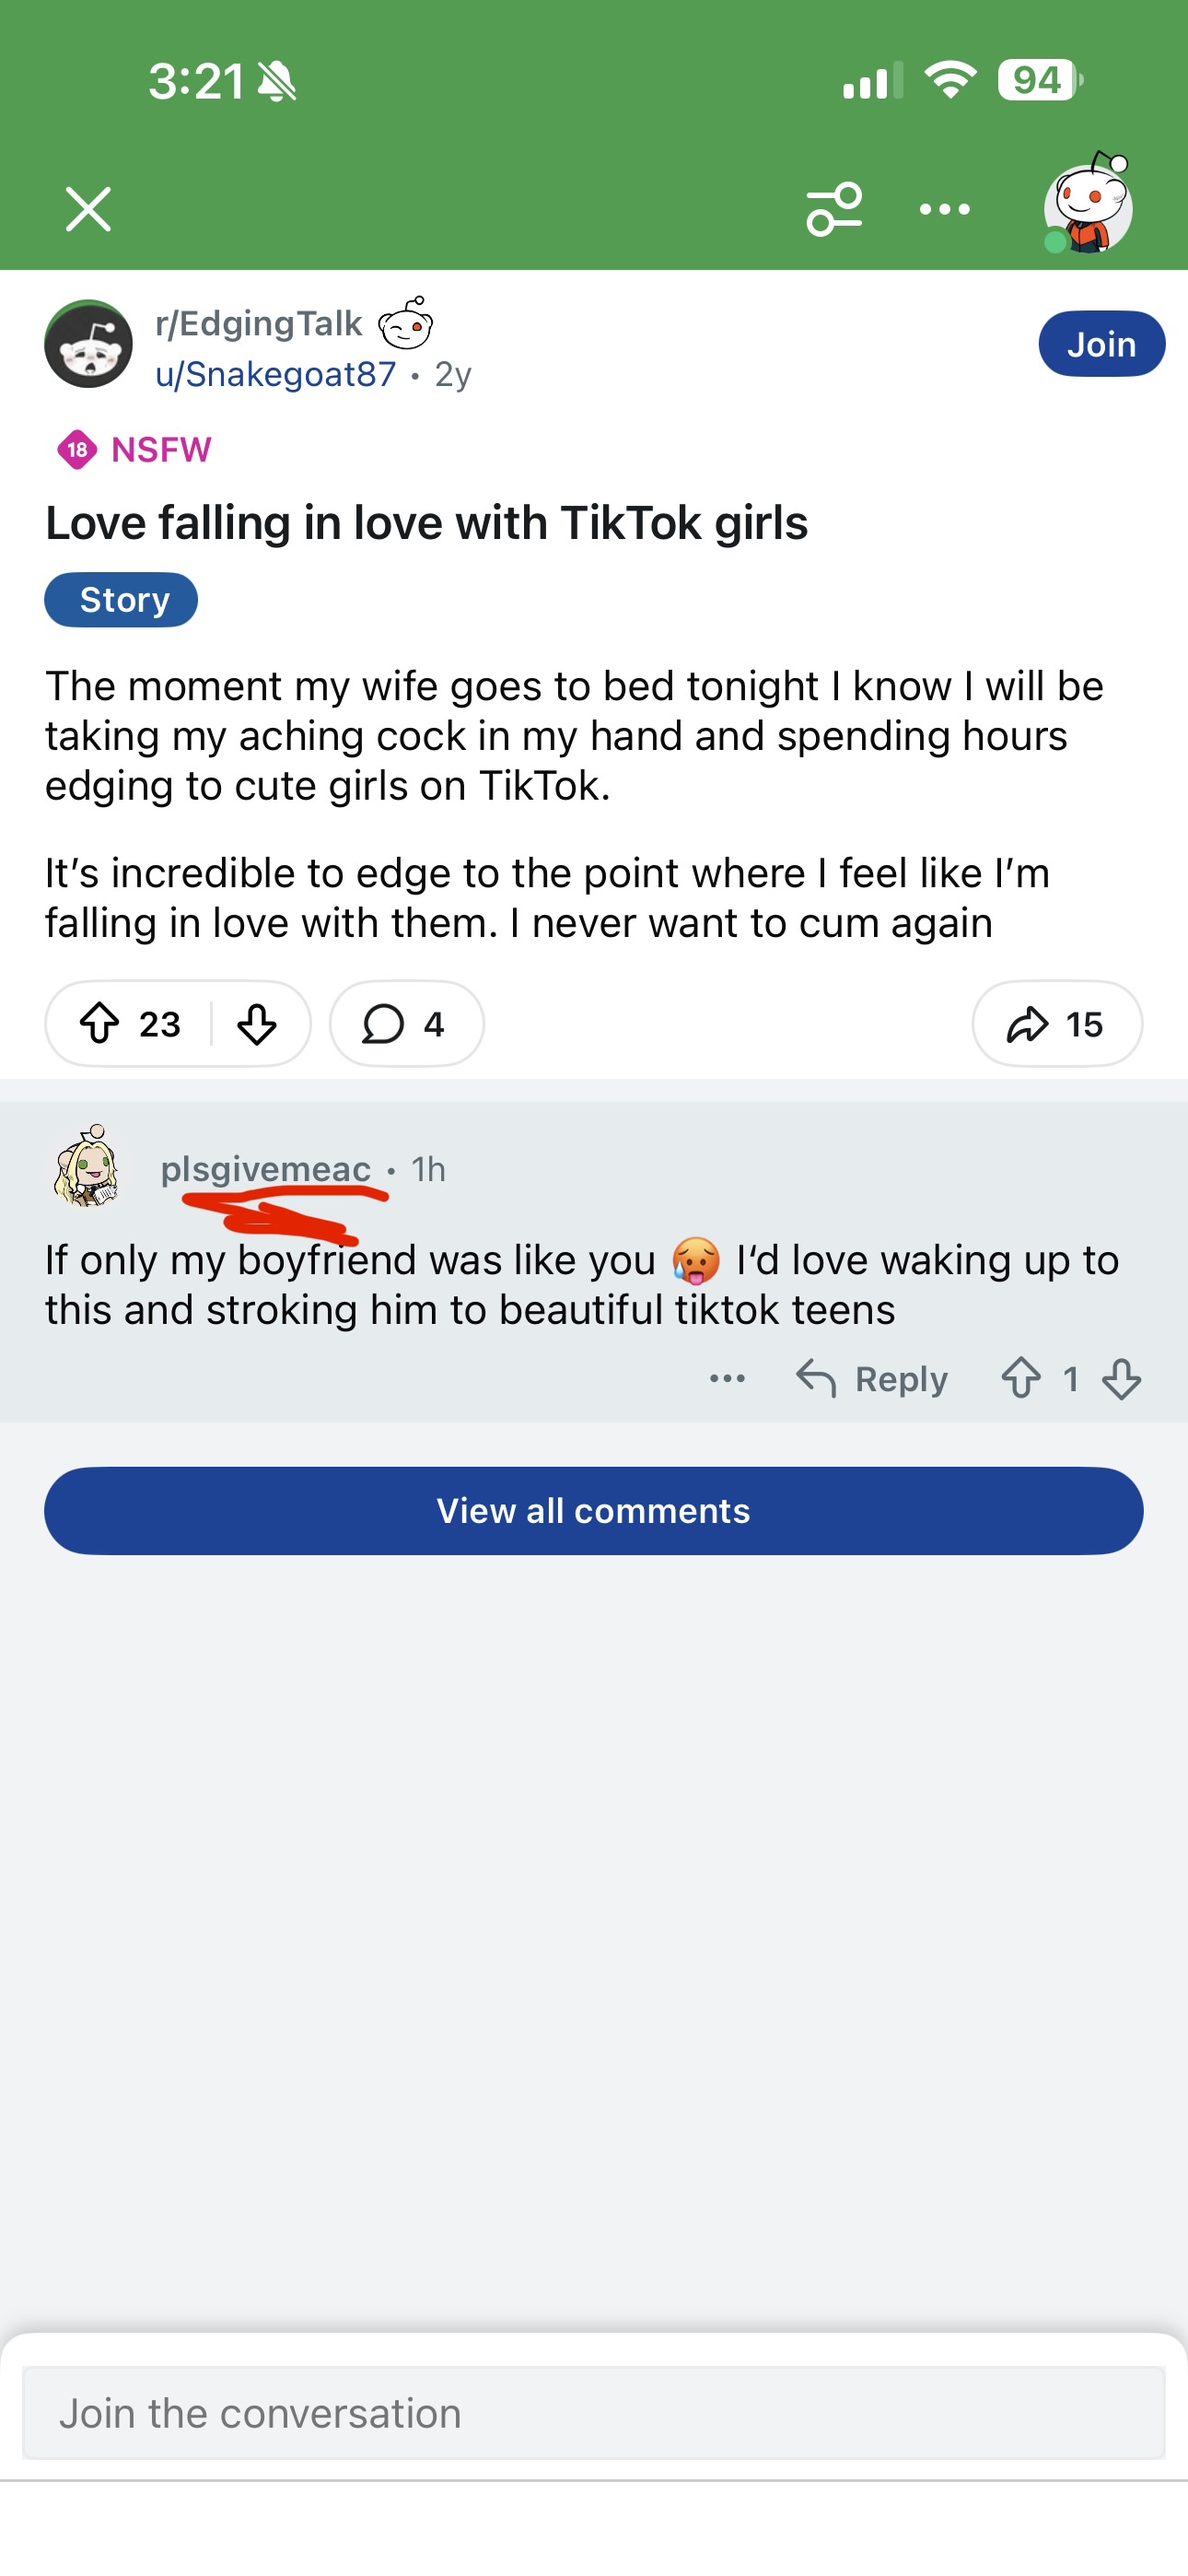Upvote the post
Screen dimensions: 1188x2576
(x=99, y=1024)
